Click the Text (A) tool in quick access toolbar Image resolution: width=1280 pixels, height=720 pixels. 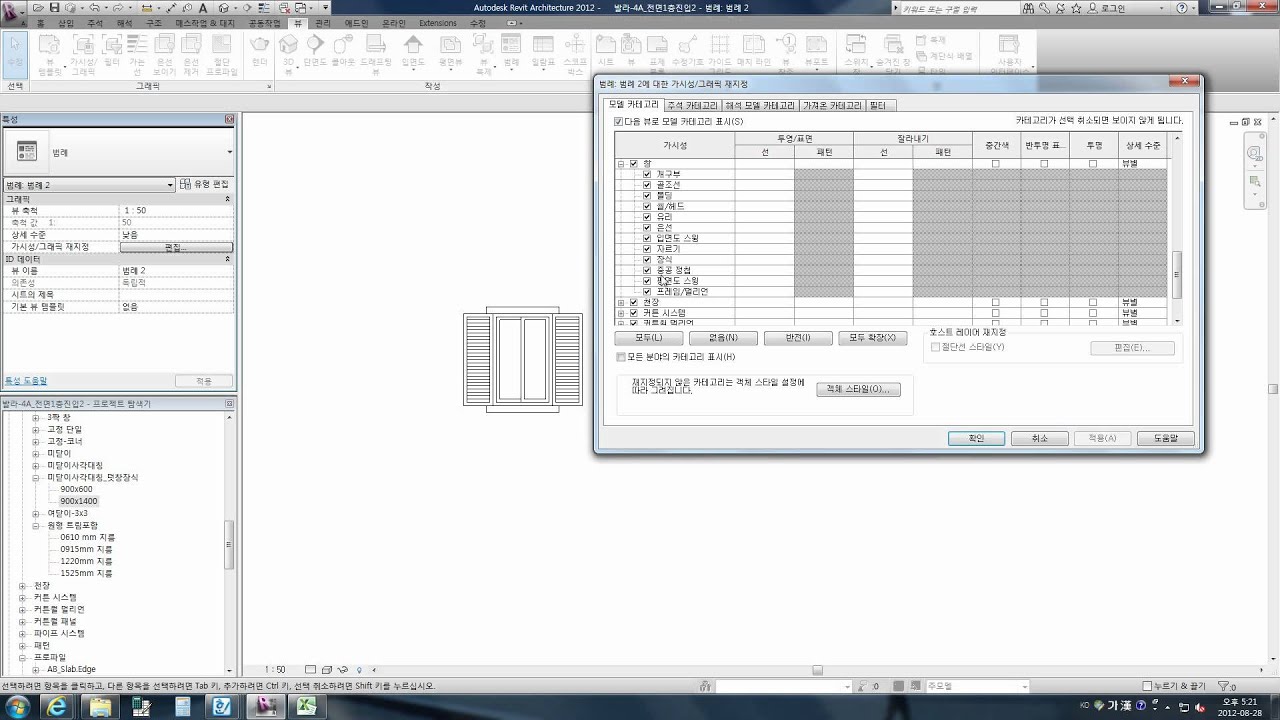[x=203, y=7]
